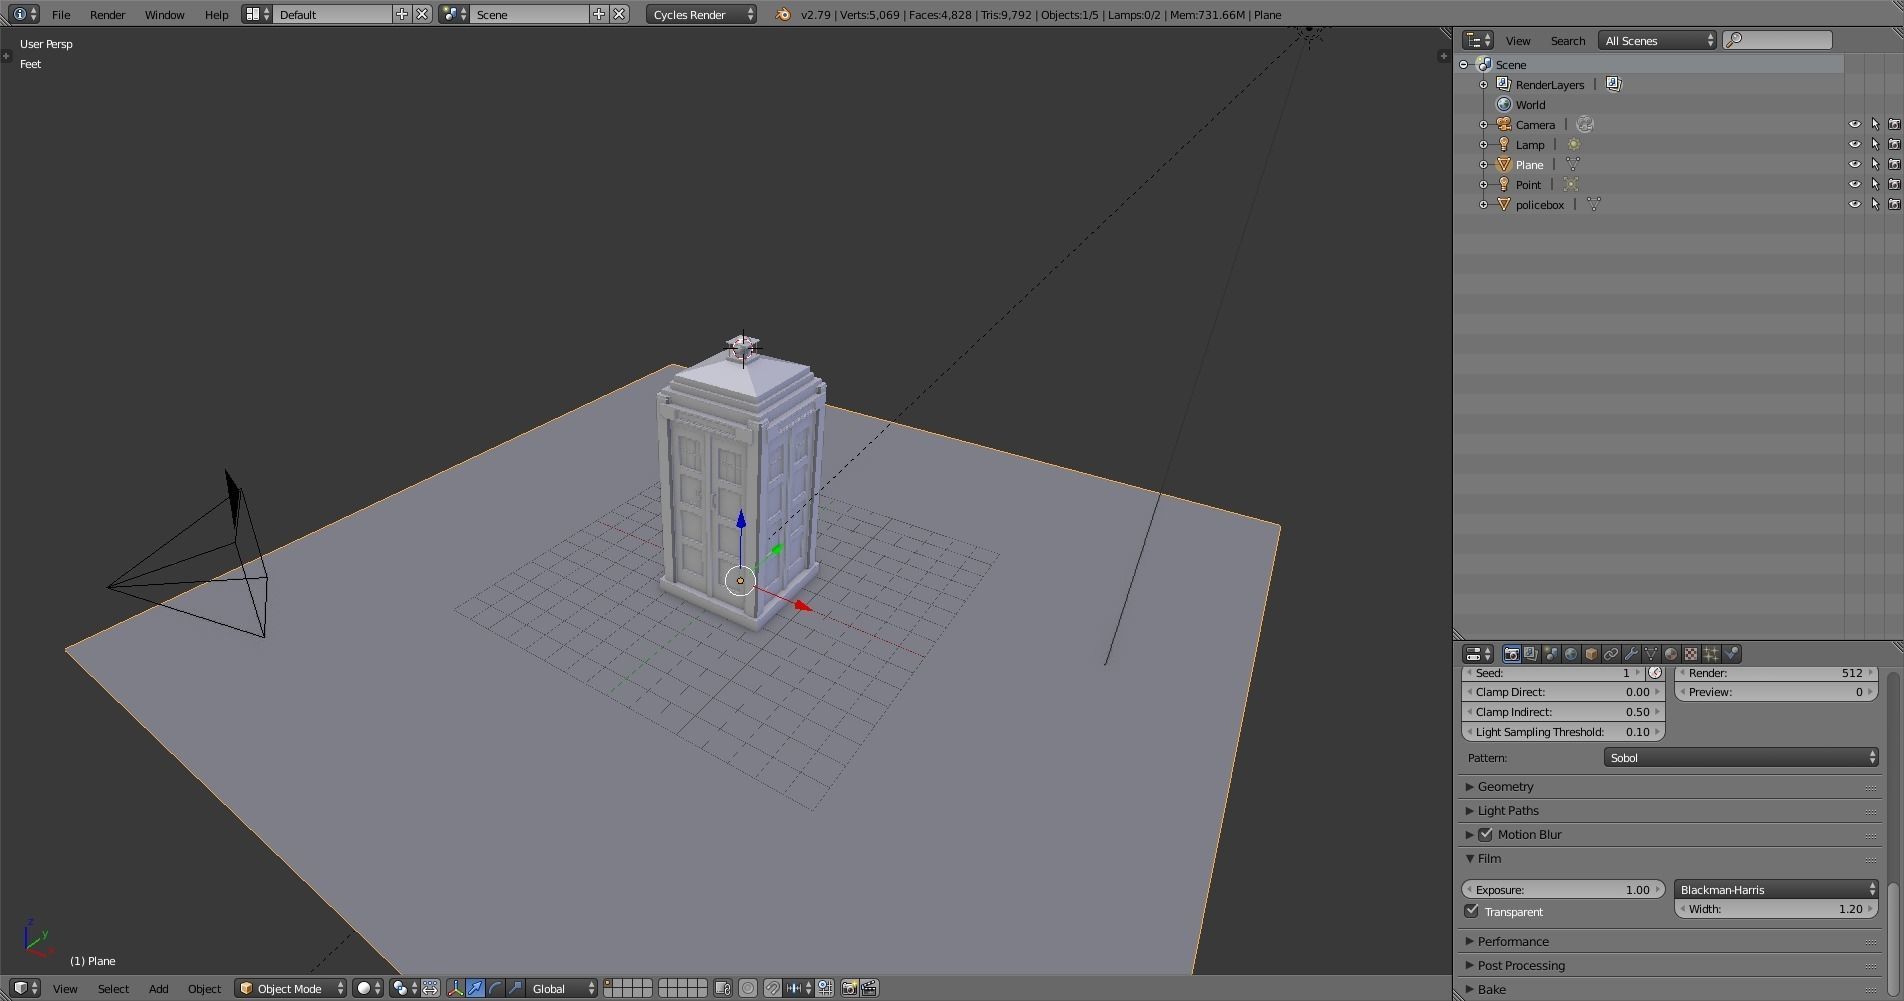The image size is (1904, 1001).
Task: Toggle renderability of the Camera row
Action: (1894, 124)
